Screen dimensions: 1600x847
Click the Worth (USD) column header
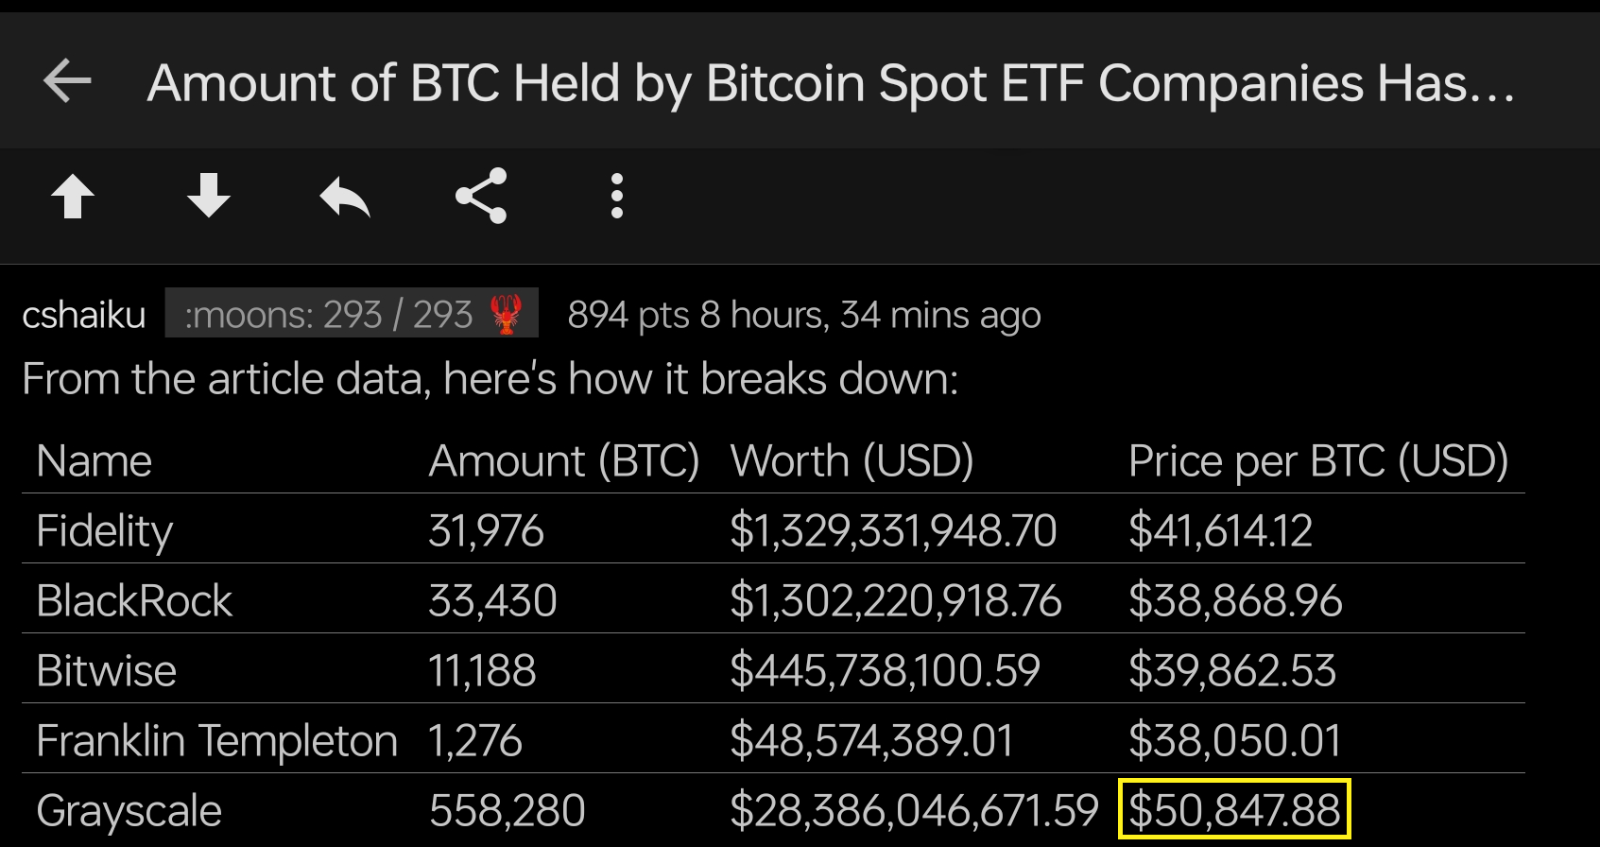tap(852, 461)
